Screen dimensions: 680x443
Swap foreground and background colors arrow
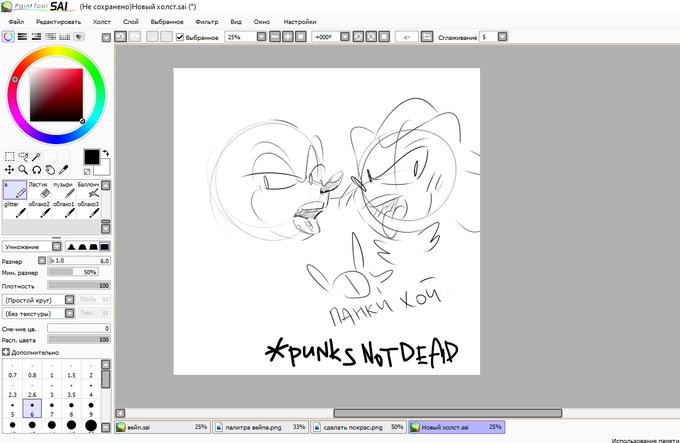pyautogui.click(x=105, y=153)
